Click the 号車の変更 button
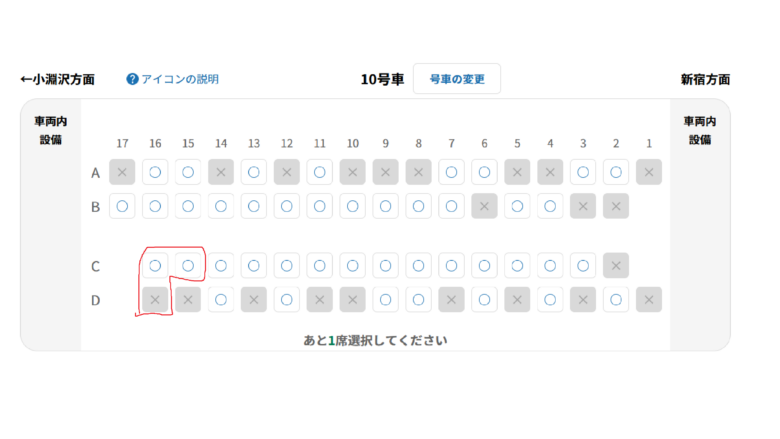 (456, 79)
